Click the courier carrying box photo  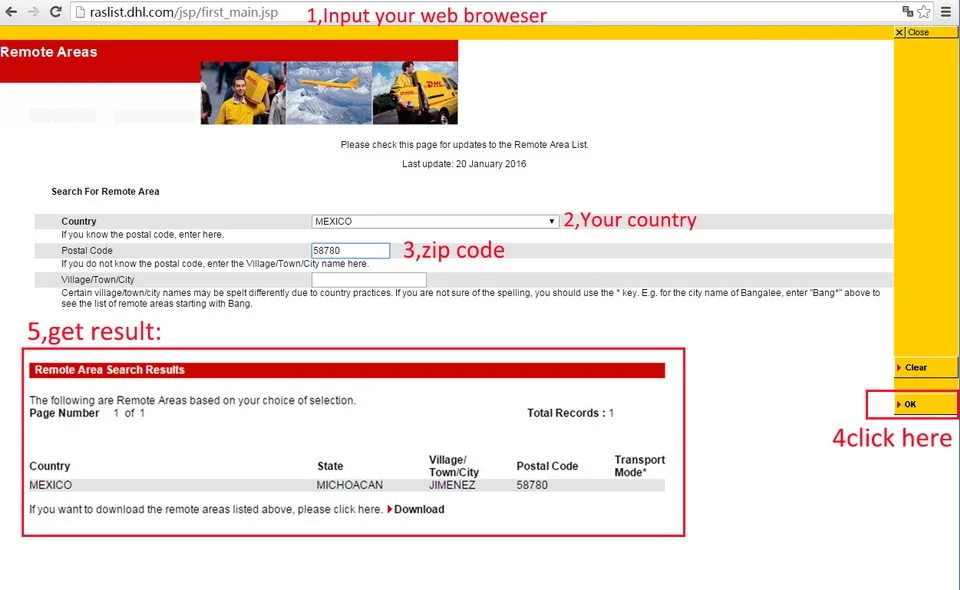[243, 93]
